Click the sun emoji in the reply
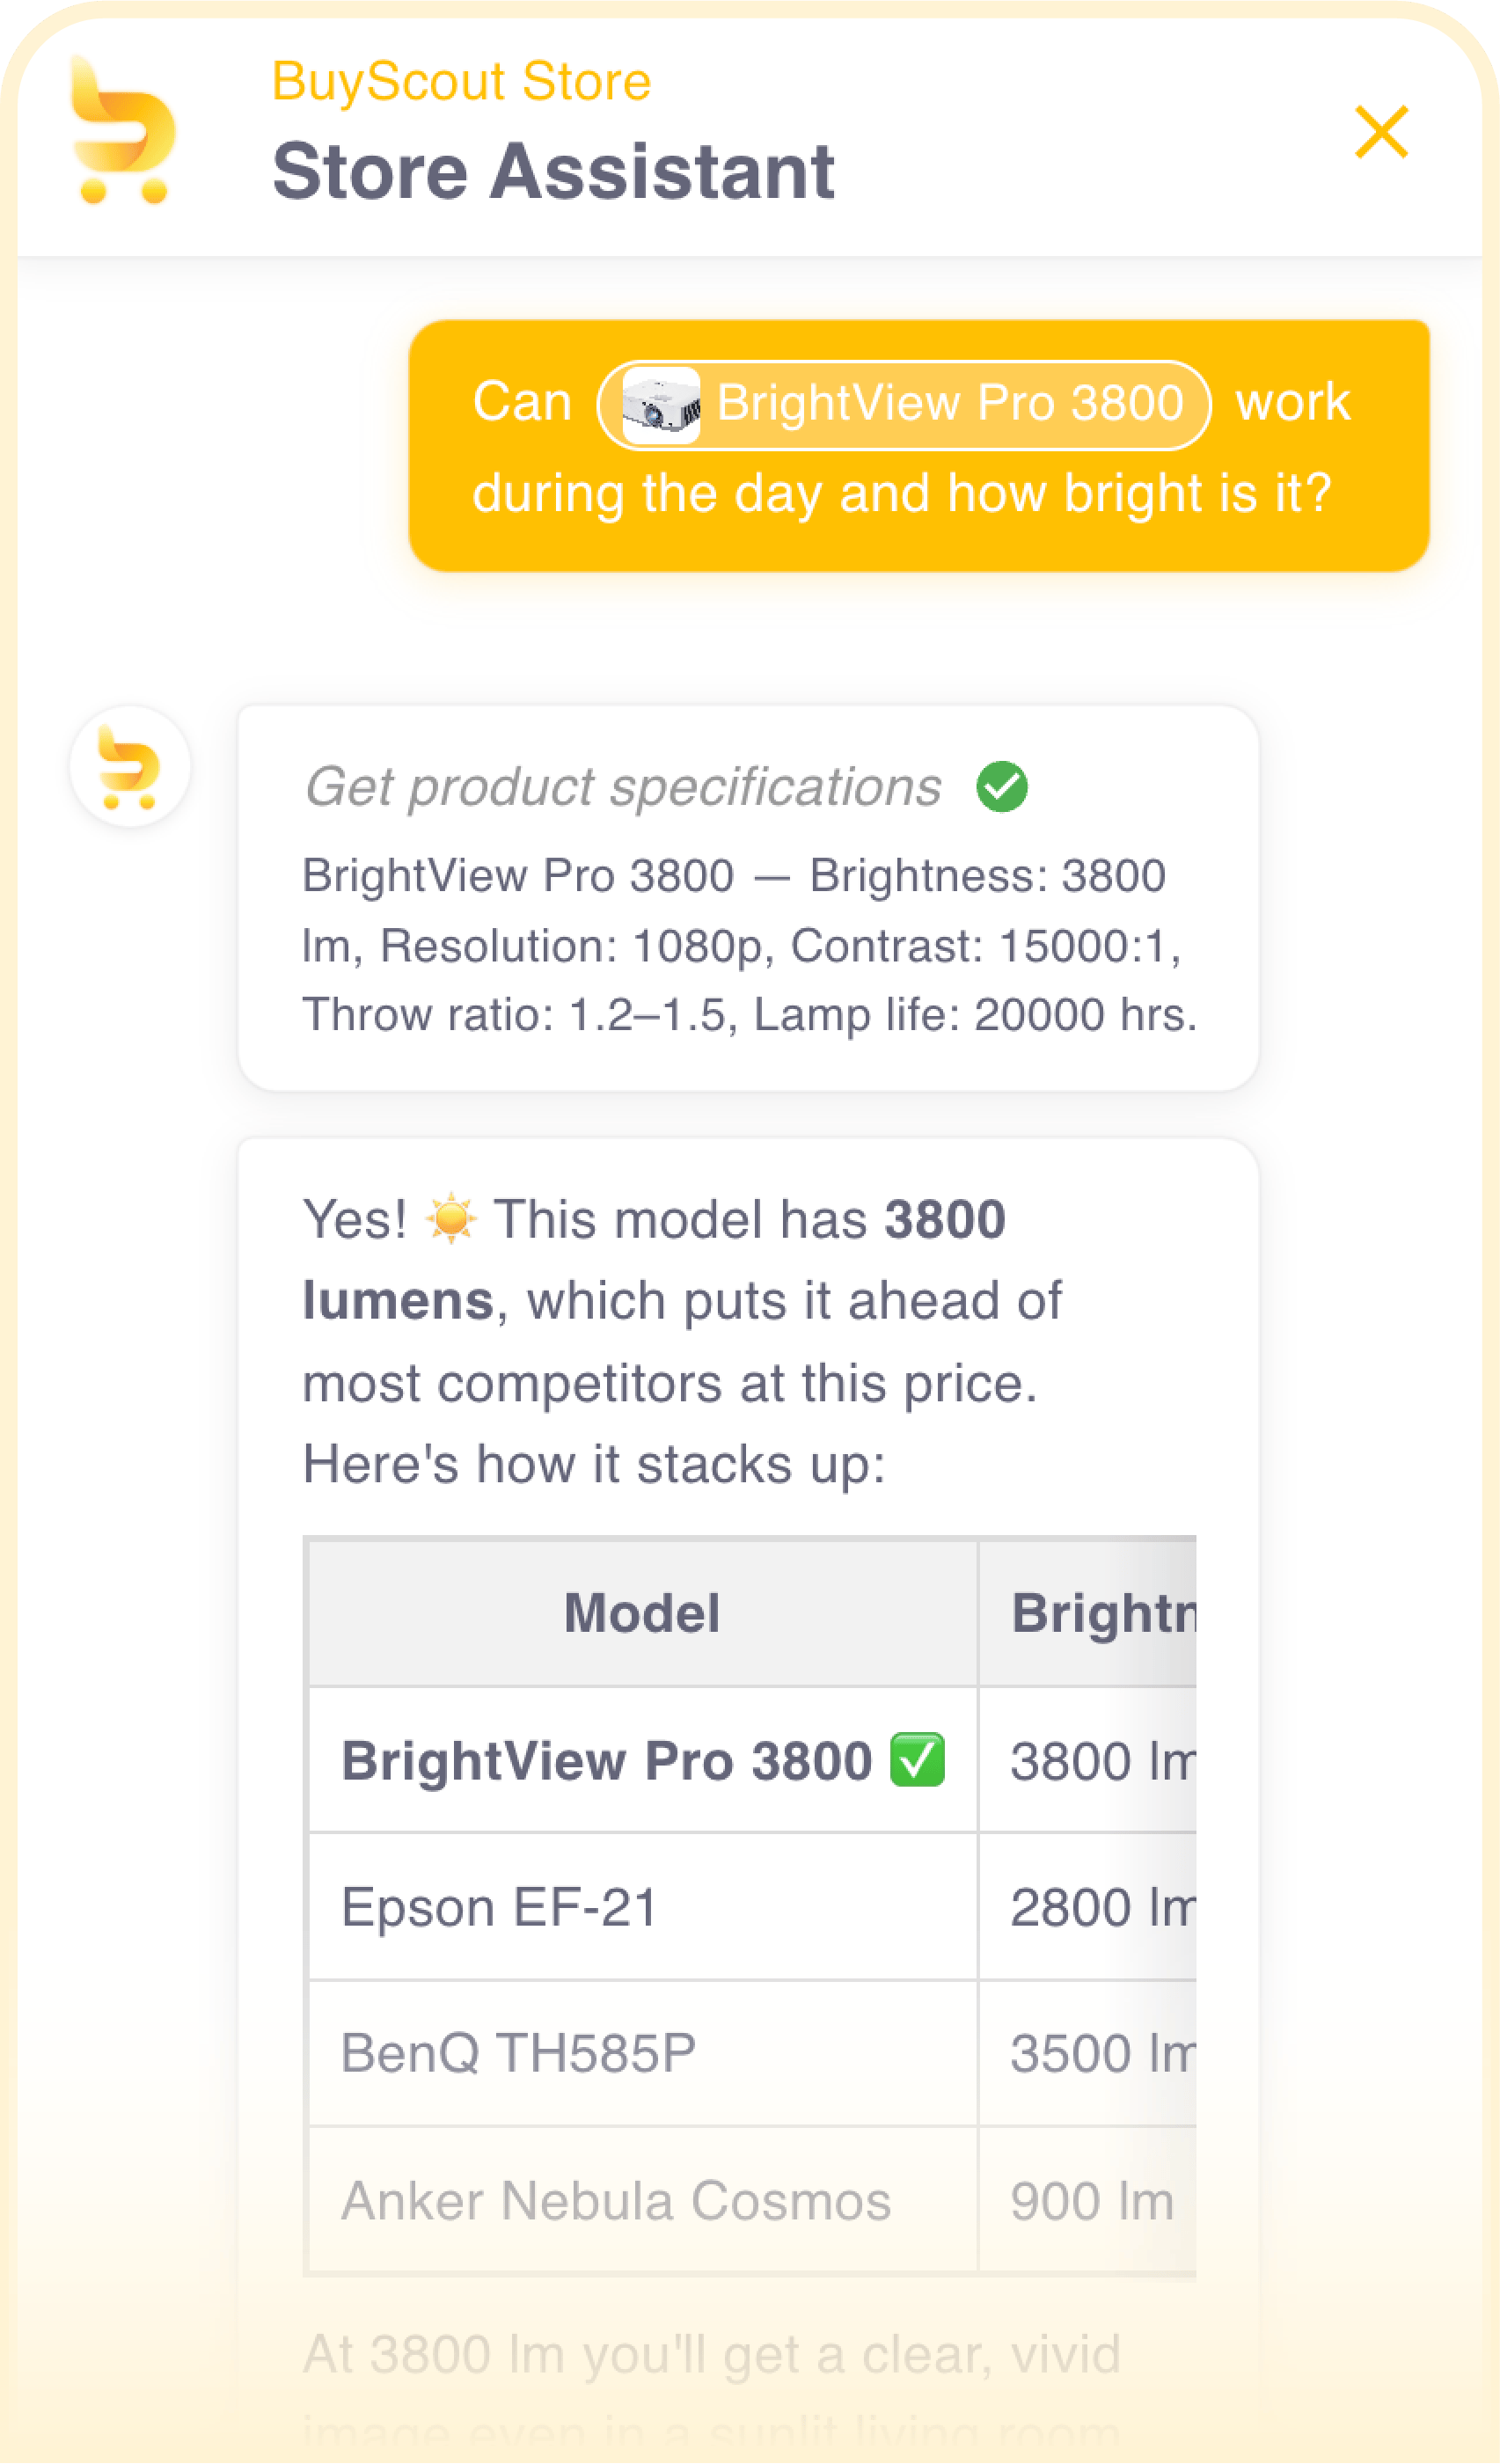The image size is (1500, 2464). click(x=451, y=1218)
